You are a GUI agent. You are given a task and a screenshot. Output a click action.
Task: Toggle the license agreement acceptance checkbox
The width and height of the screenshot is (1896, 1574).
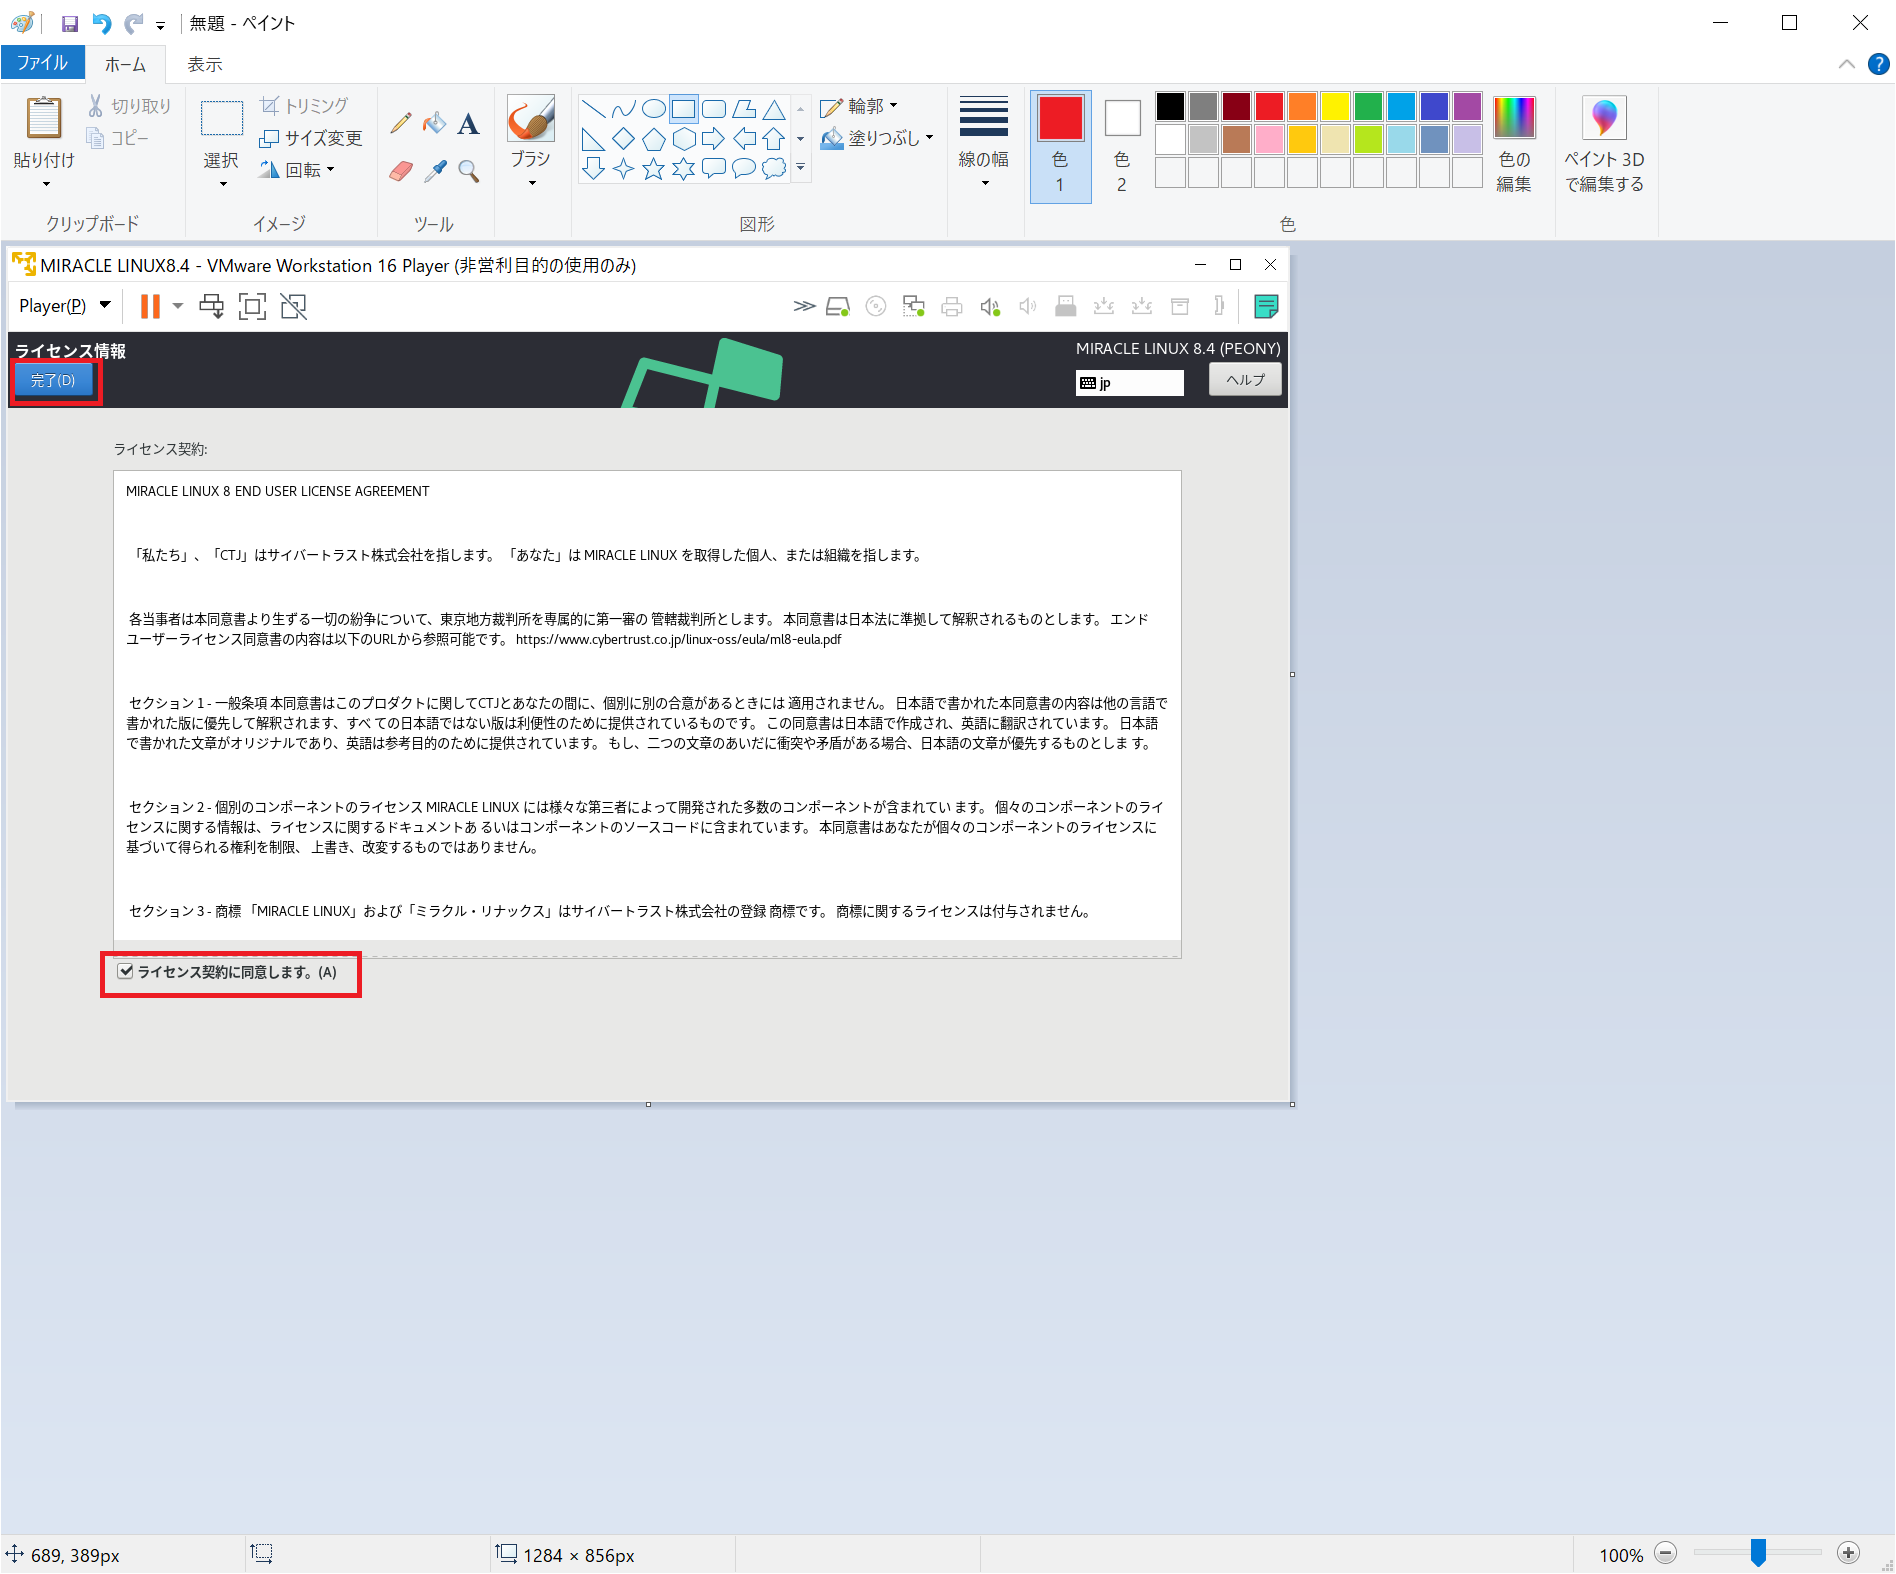tap(126, 971)
